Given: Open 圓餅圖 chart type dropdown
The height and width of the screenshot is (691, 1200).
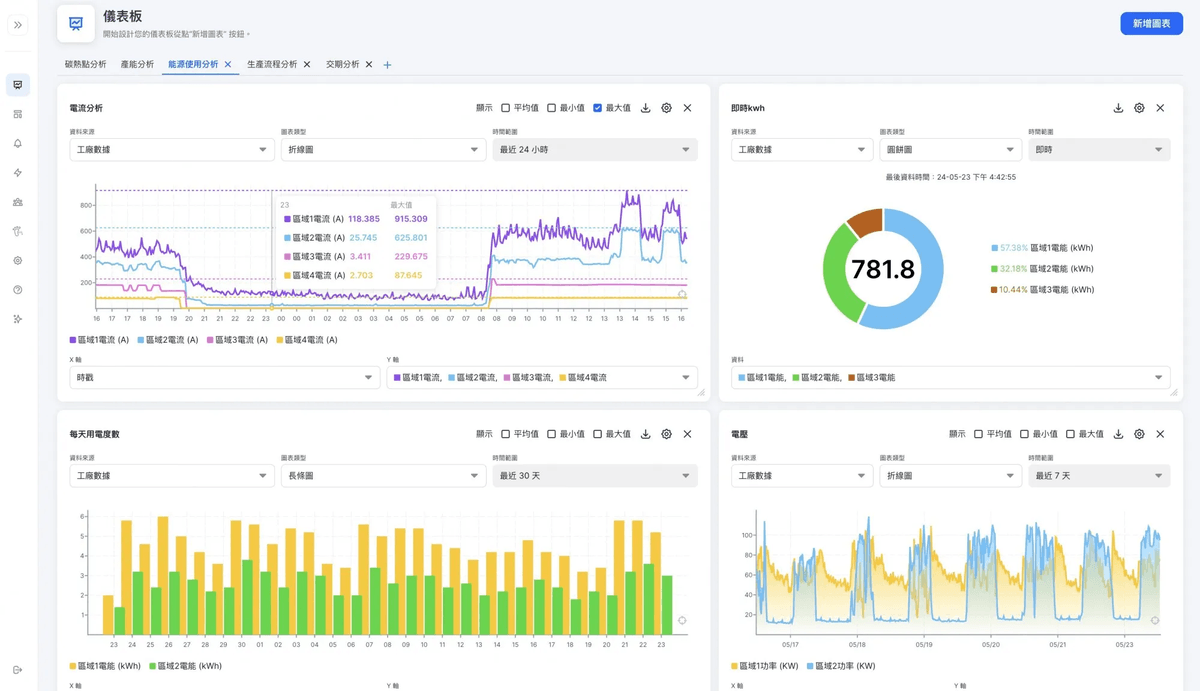Looking at the screenshot, I should coord(949,150).
